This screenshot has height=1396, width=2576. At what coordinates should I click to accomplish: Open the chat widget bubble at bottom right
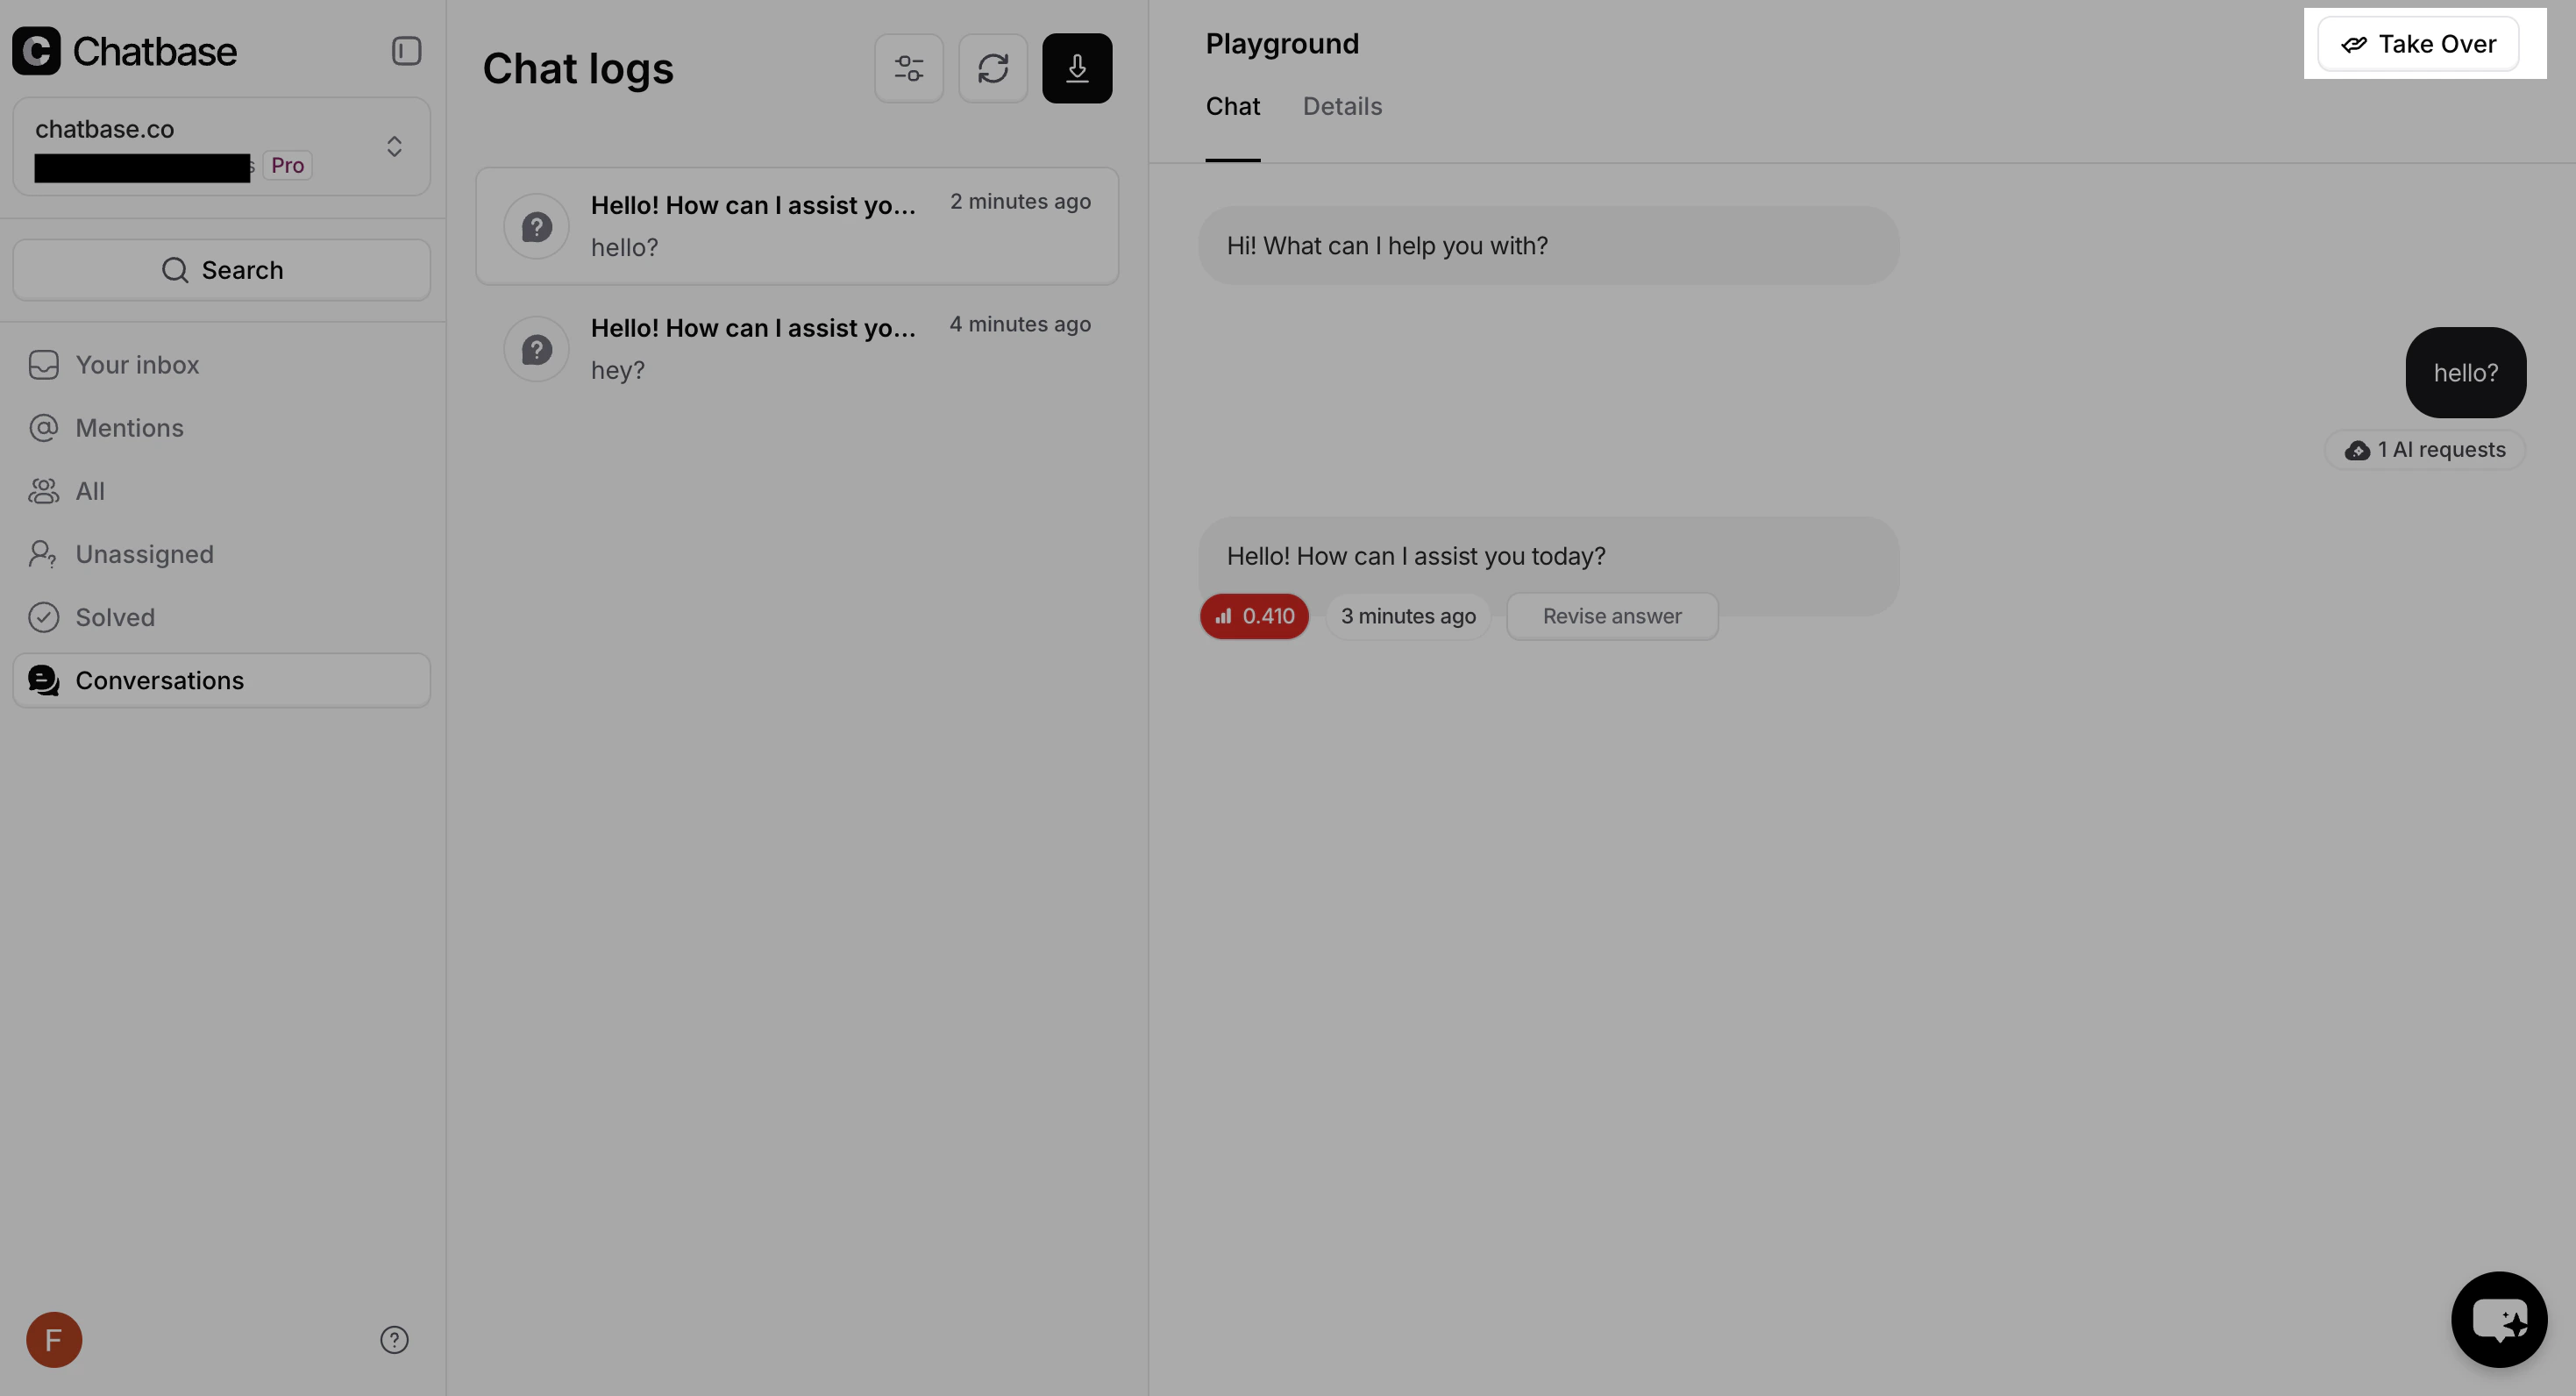(x=2499, y=1319)
